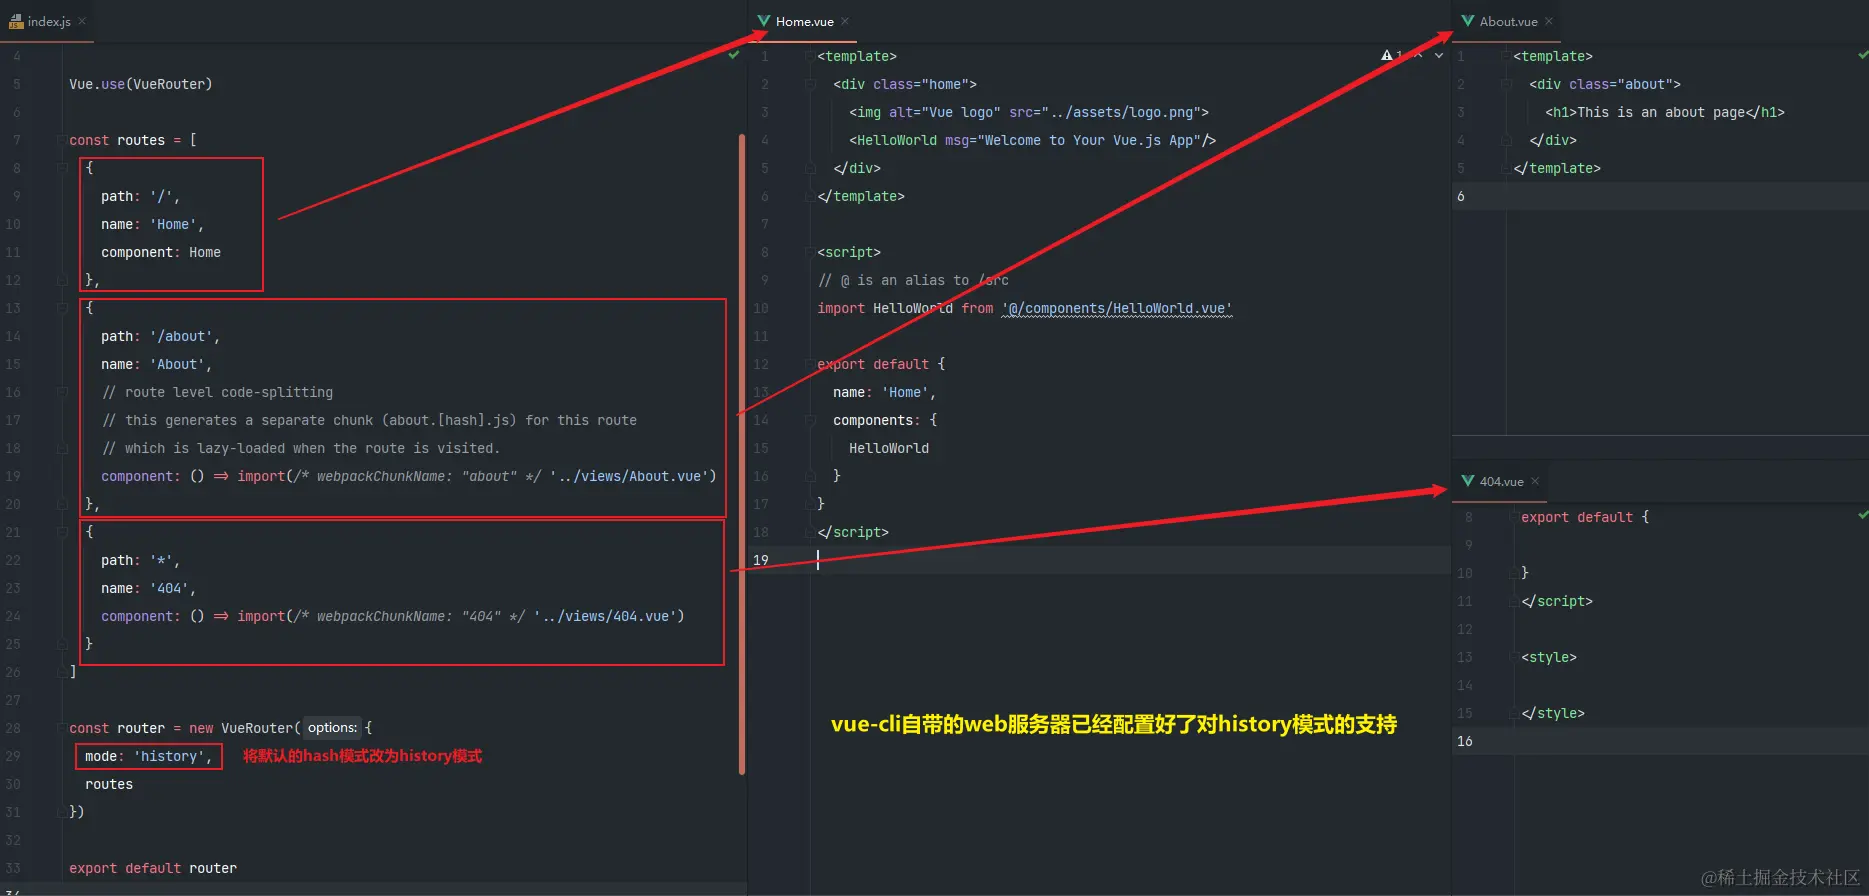Click the Vue icon on Home.vue tab
The image size is (1869, 896).
[764, 21]
